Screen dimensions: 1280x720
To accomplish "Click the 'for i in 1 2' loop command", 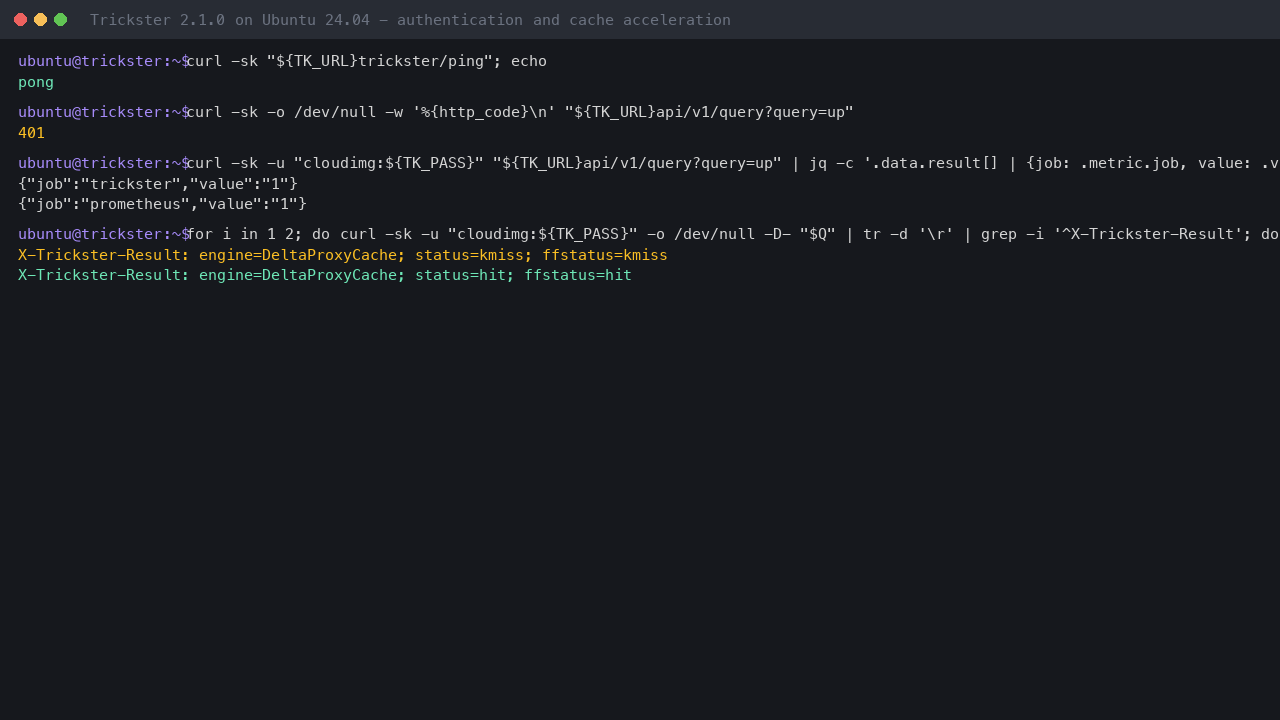I will click(733, 234).
